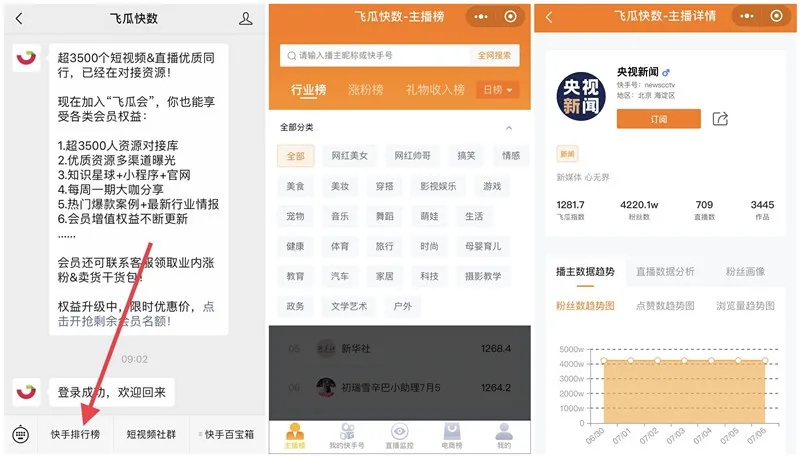The image size is (800, 457).
Task: Show the 浏览量趋势图 chart
Action: 745,306
